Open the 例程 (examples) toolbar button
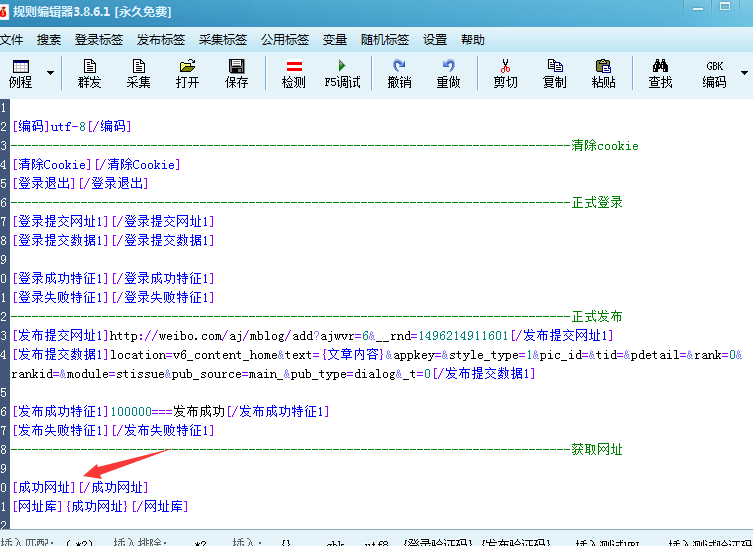 pos(20,73)
